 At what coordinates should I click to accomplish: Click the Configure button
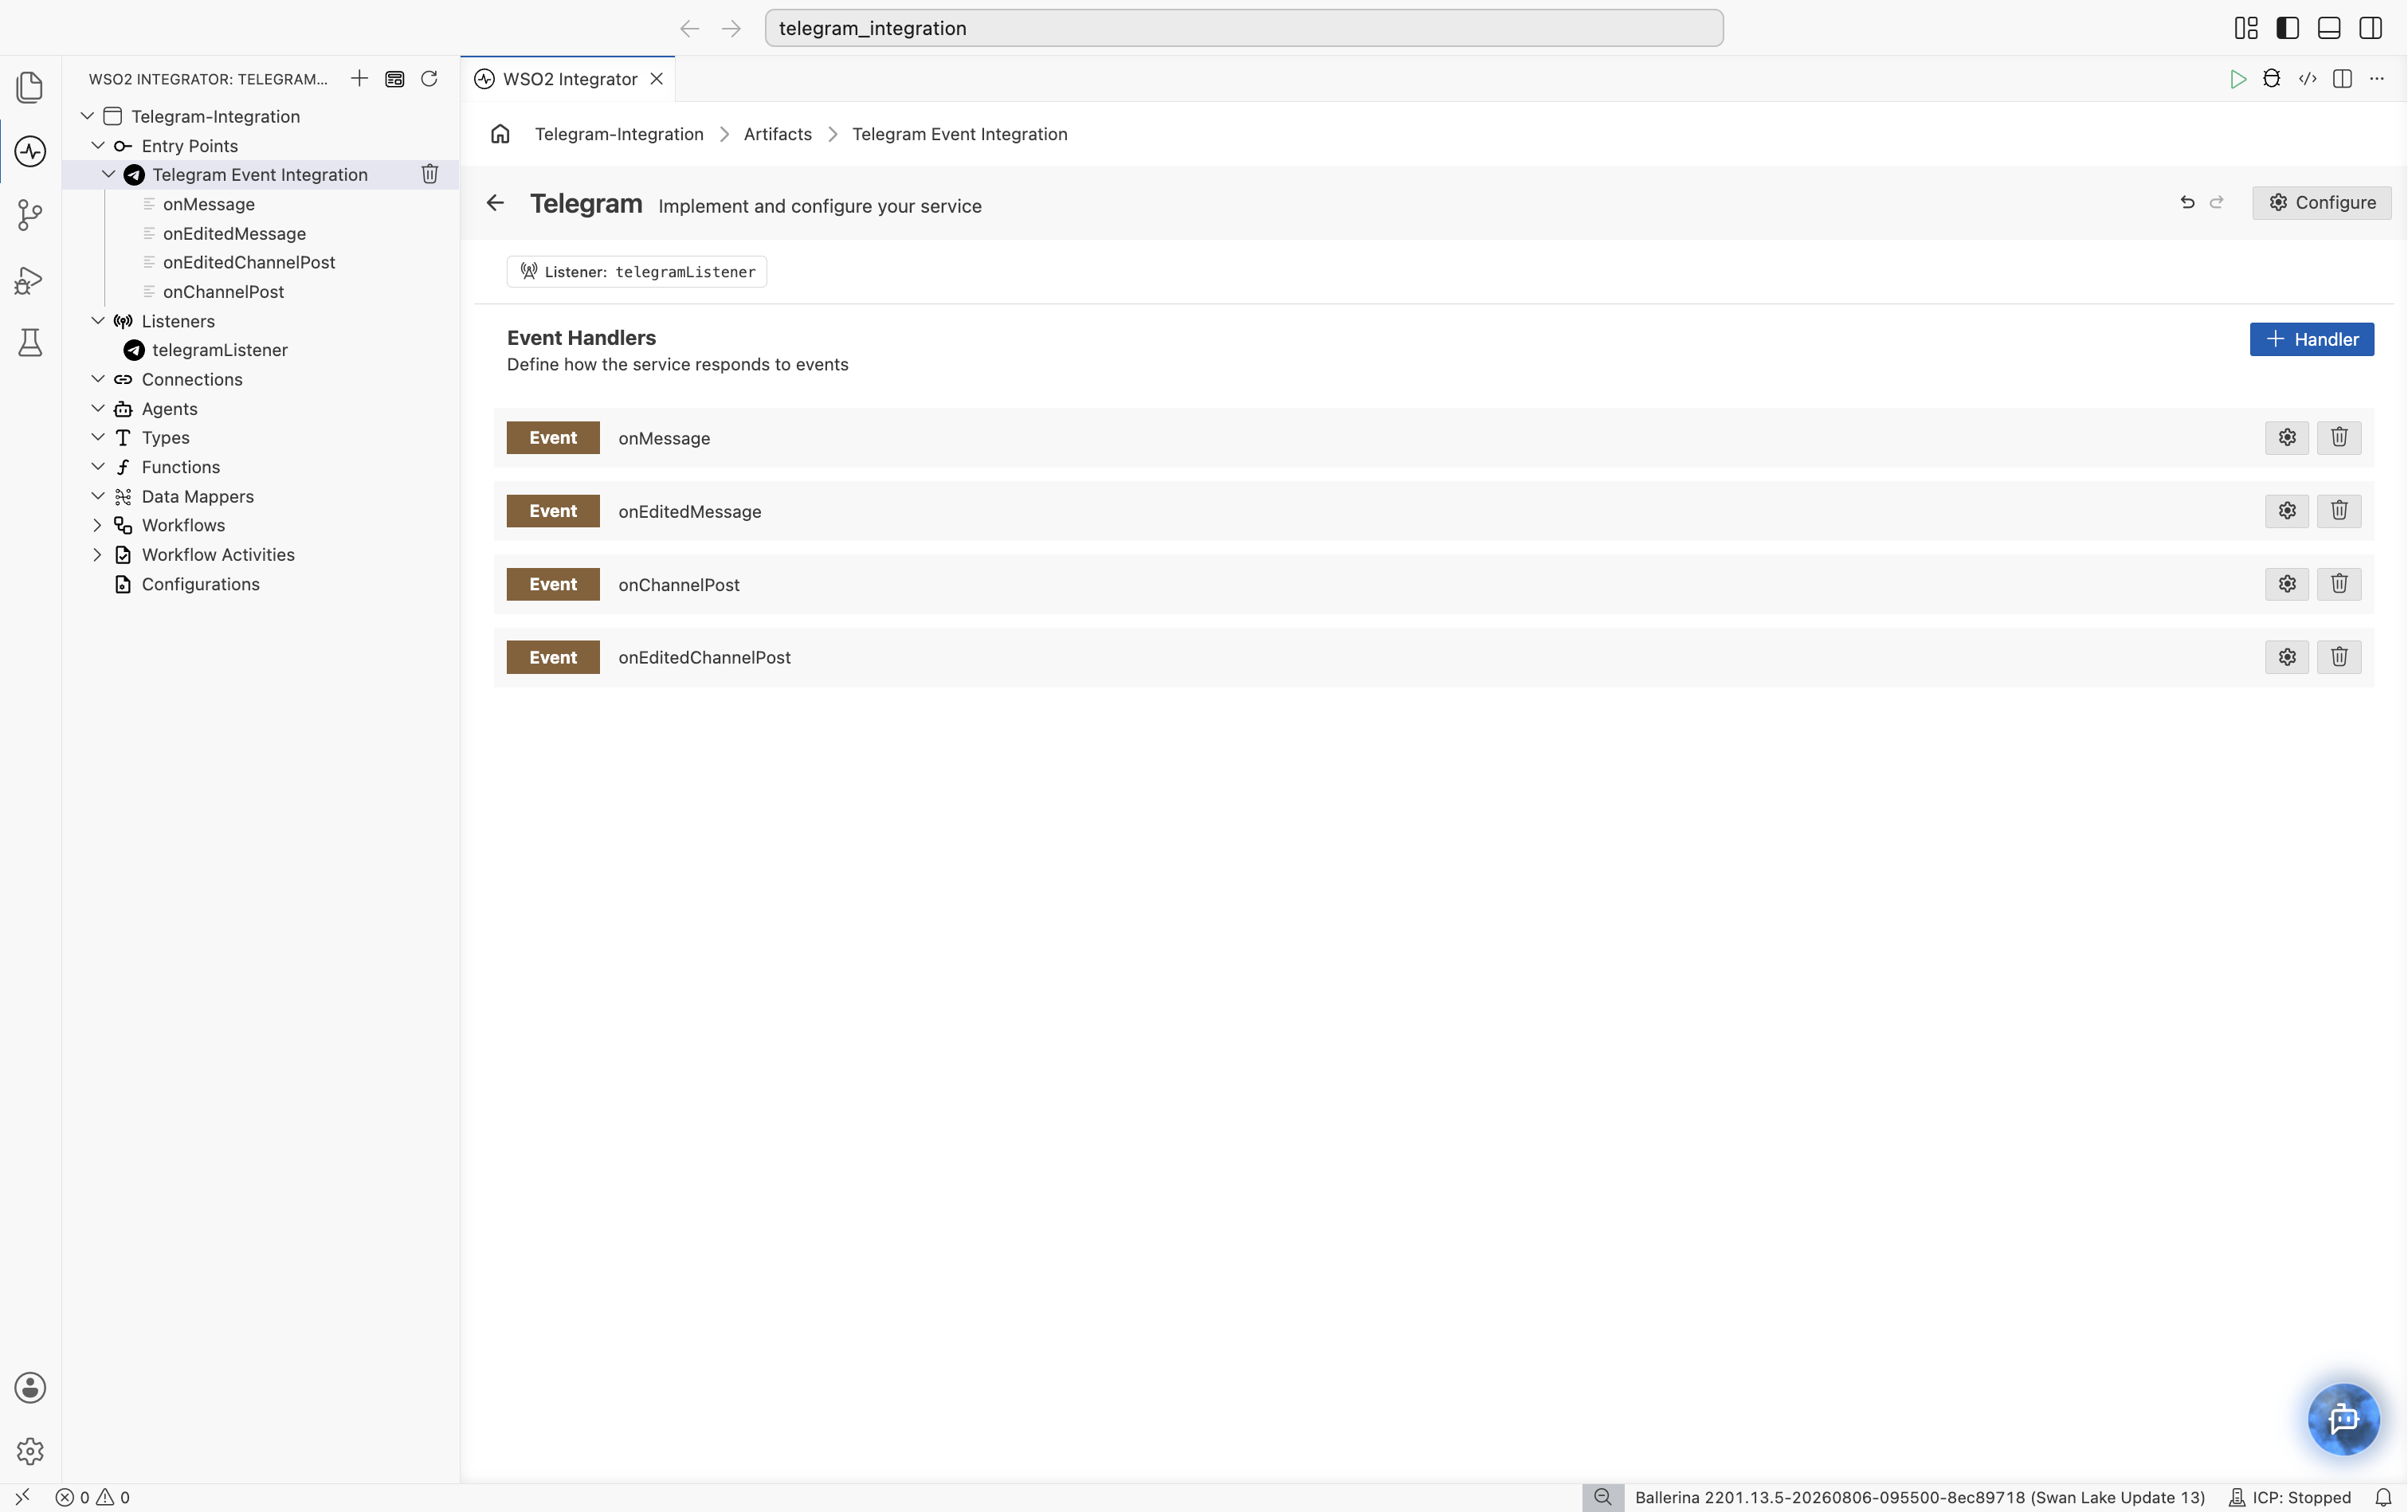coord(2321,202)
